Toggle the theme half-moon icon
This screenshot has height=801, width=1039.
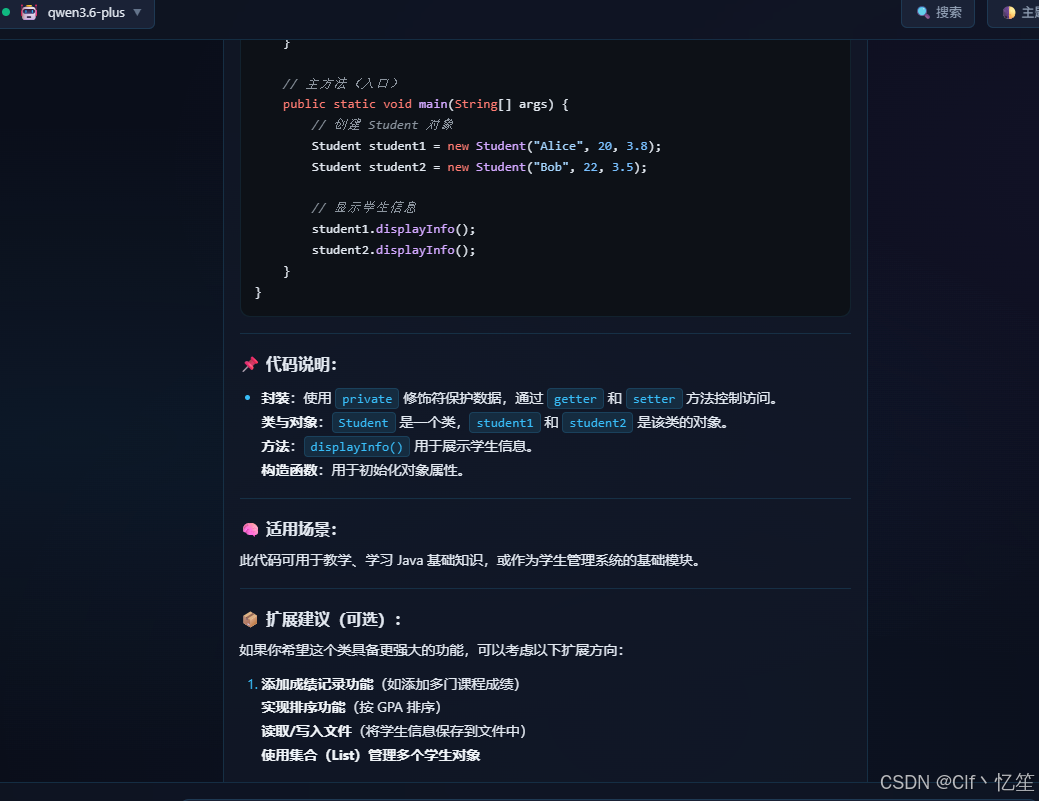point(1009,13)
